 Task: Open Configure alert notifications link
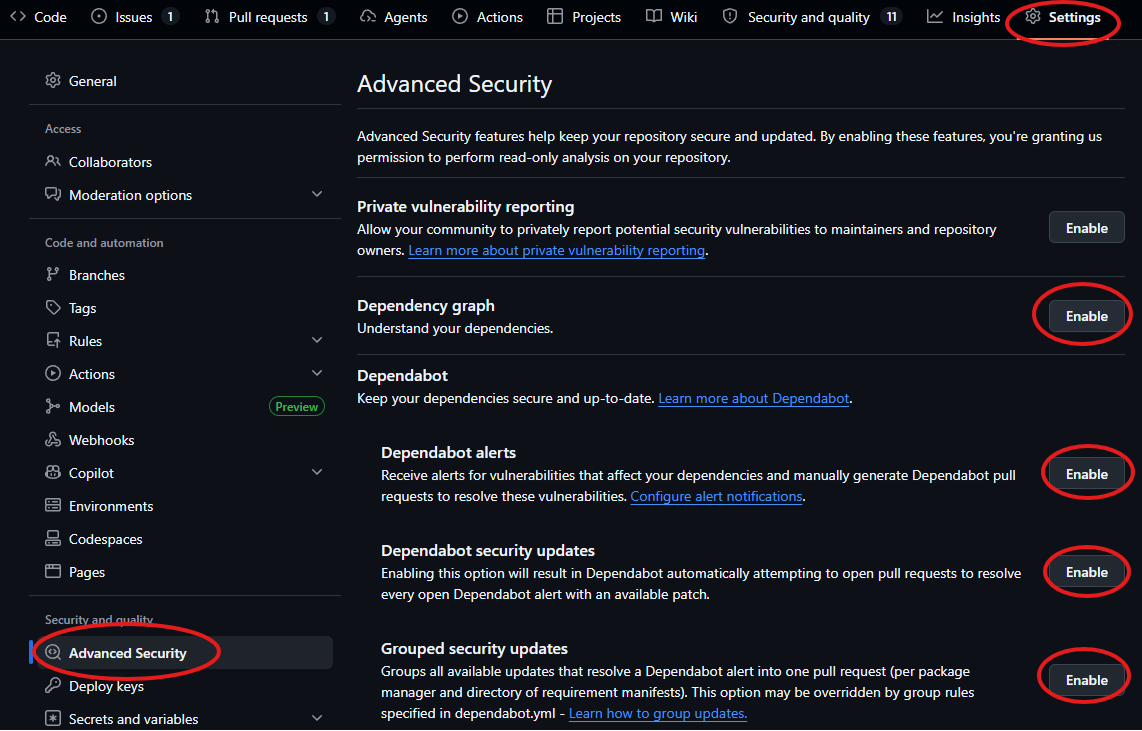[x=716, y=497]
